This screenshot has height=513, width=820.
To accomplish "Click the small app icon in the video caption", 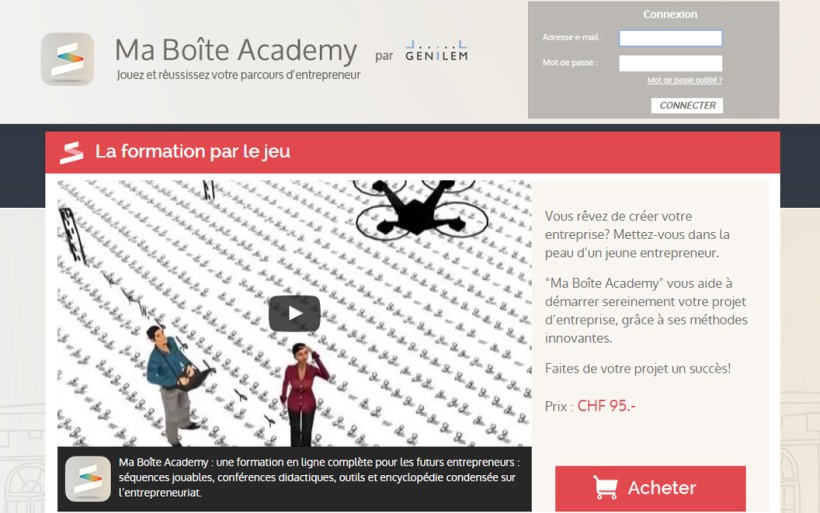I will point(88,478).
